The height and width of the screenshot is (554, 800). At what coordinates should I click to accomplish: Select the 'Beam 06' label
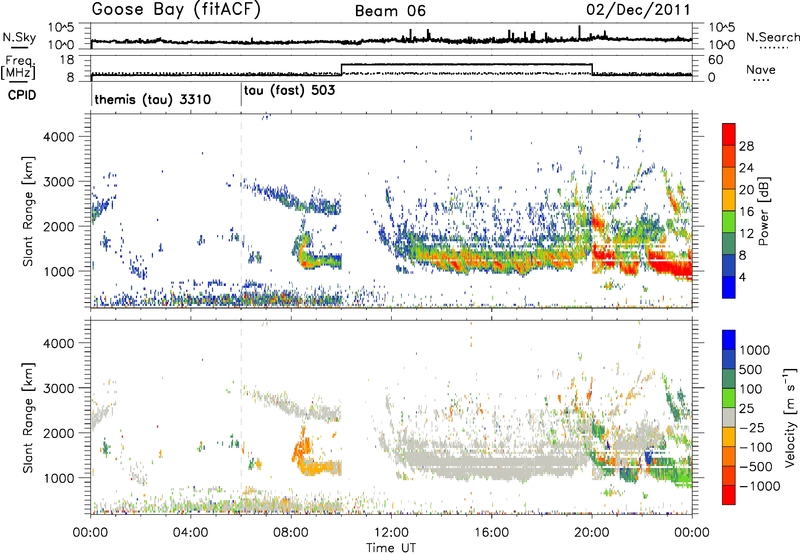390,11
